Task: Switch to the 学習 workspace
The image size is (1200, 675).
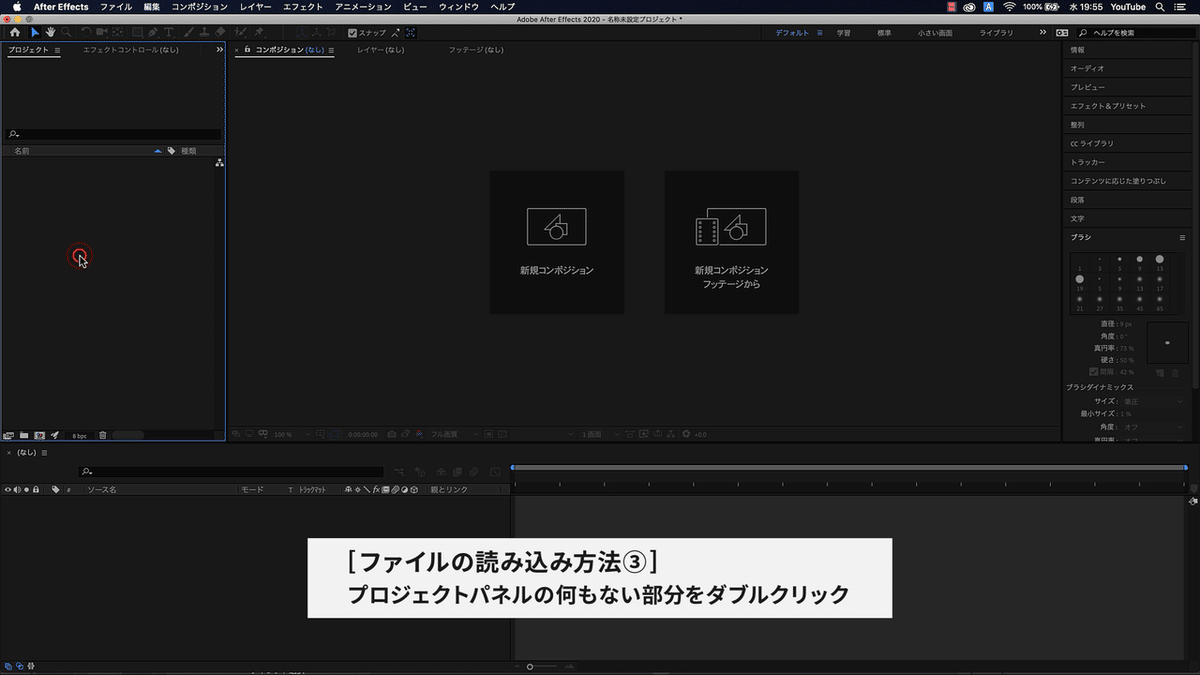Action: click(844, 33)
